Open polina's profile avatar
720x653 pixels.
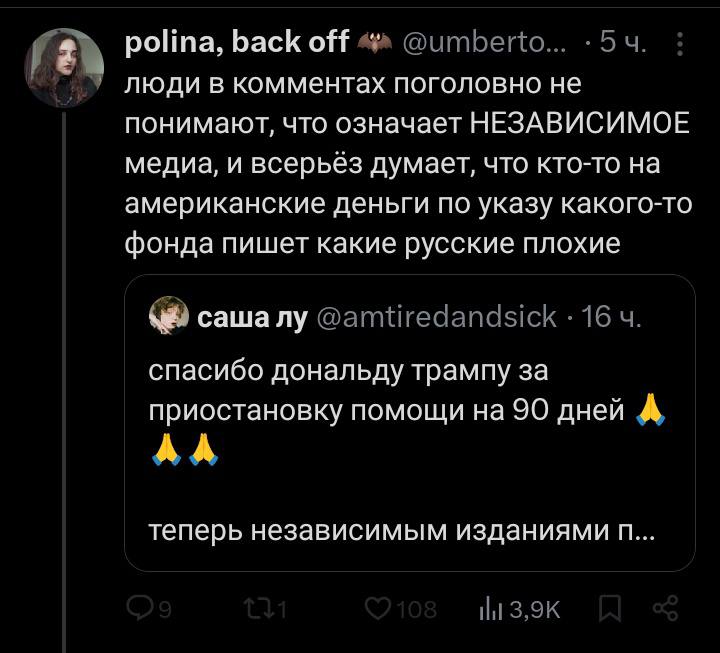[x=64, y=68]
